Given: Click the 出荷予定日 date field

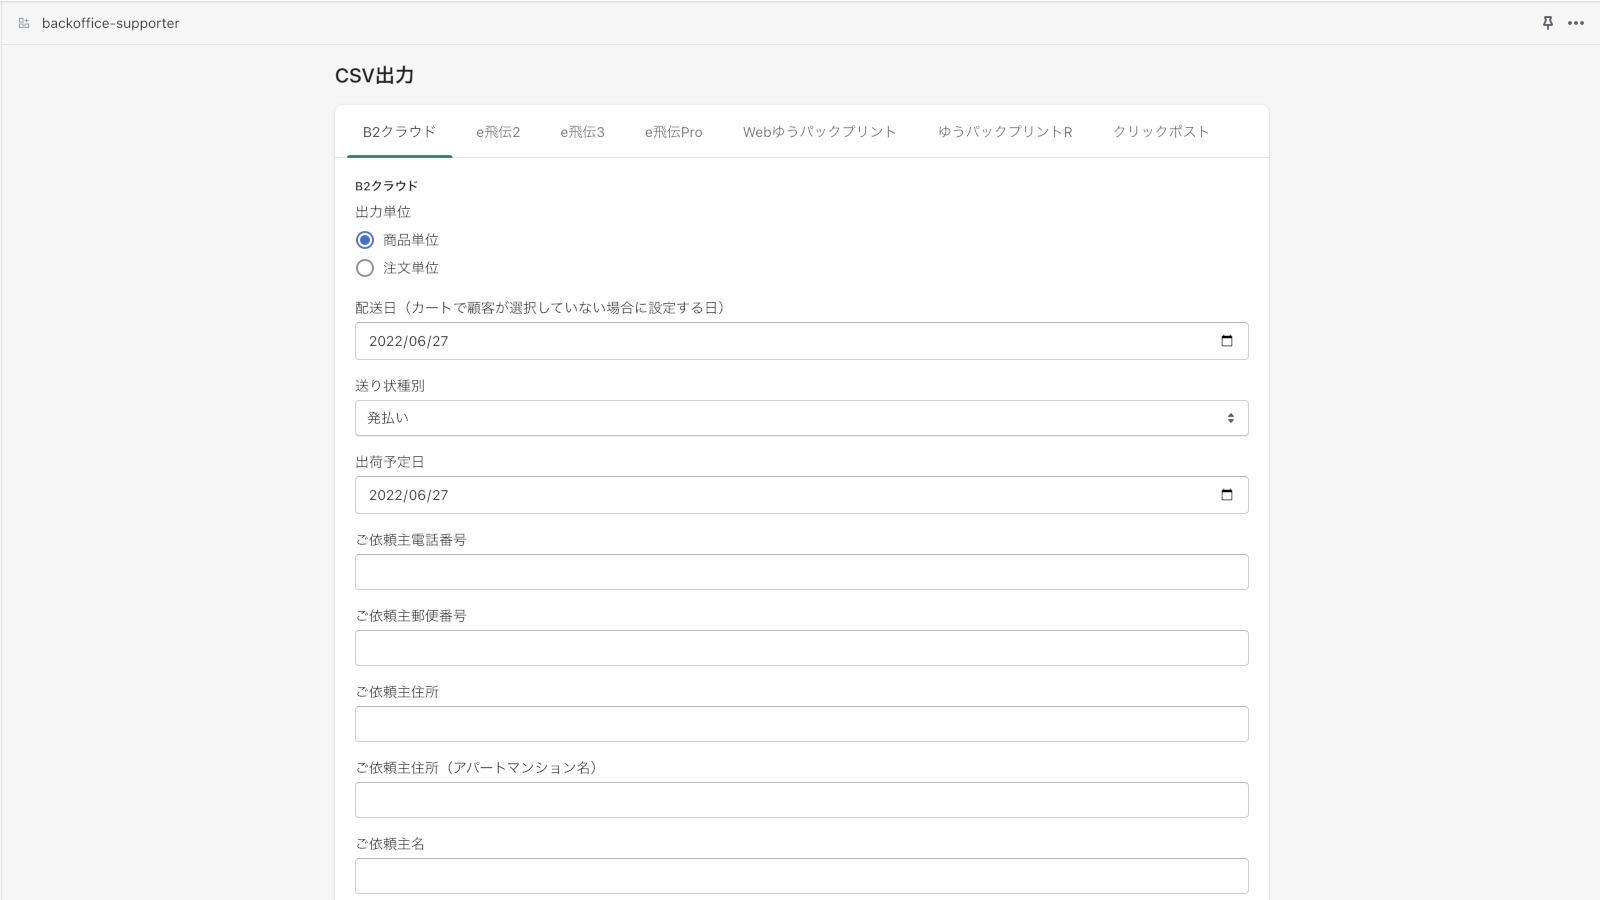Looking at the screenshot, I should coord(802,495).
